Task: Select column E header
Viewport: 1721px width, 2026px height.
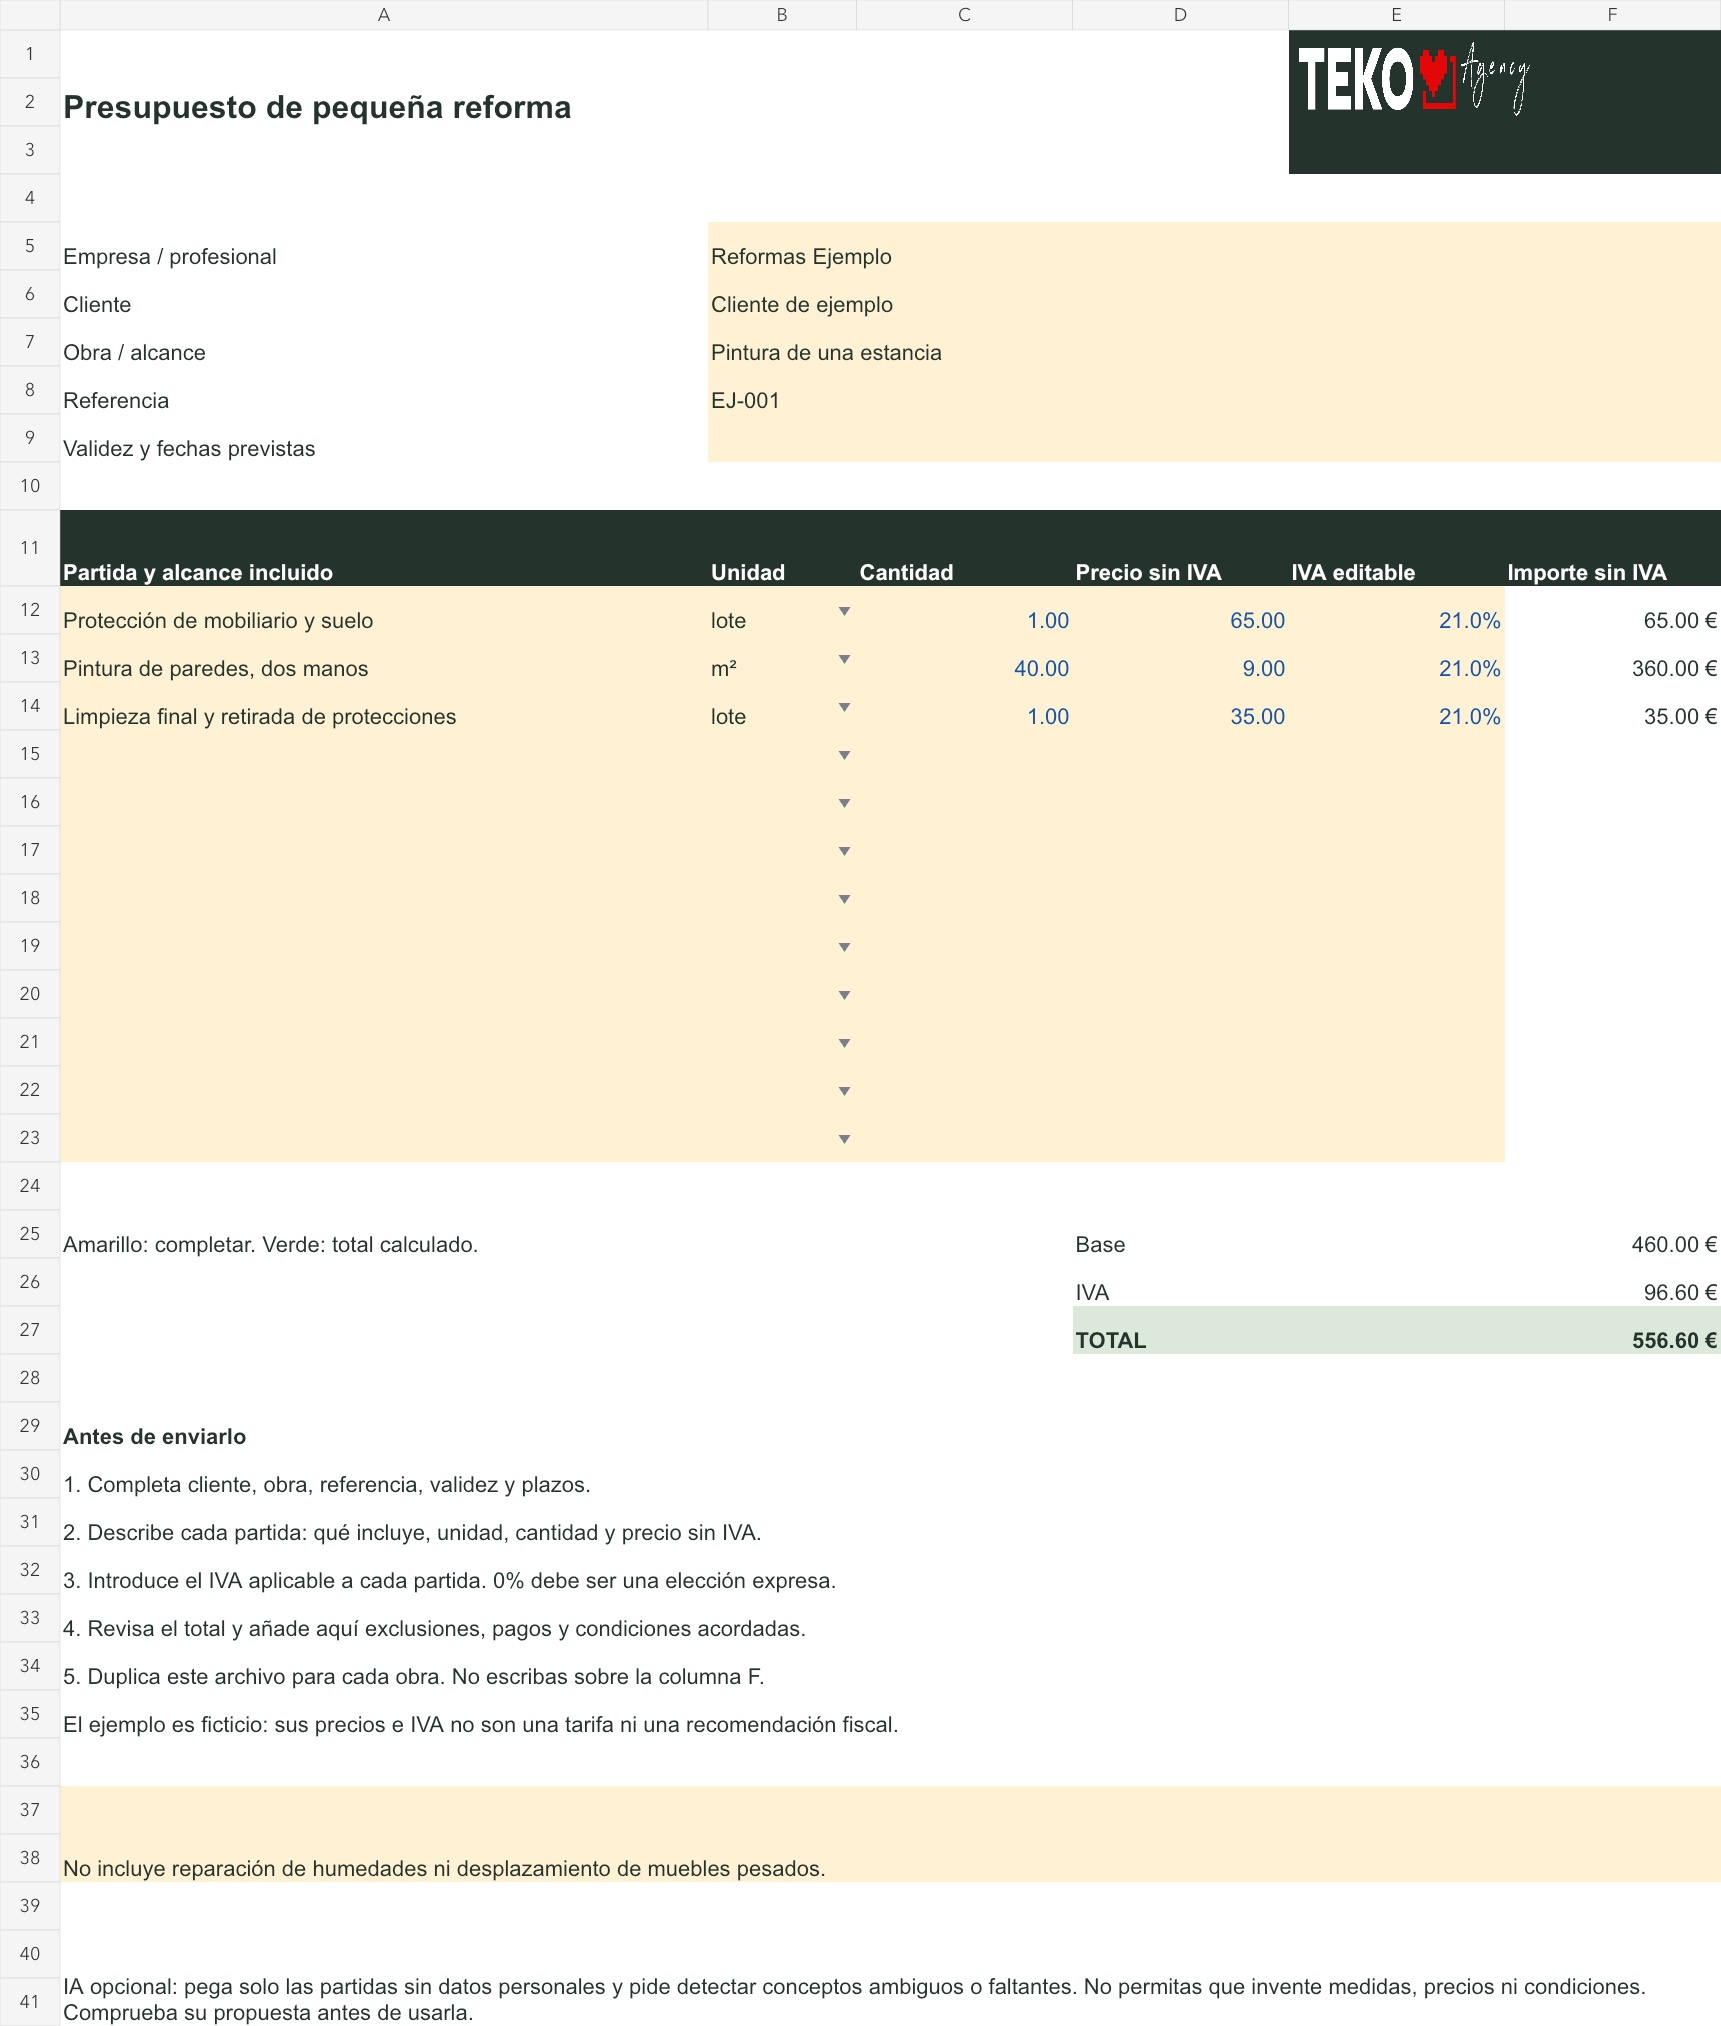Action: [x=1396, y=15]
